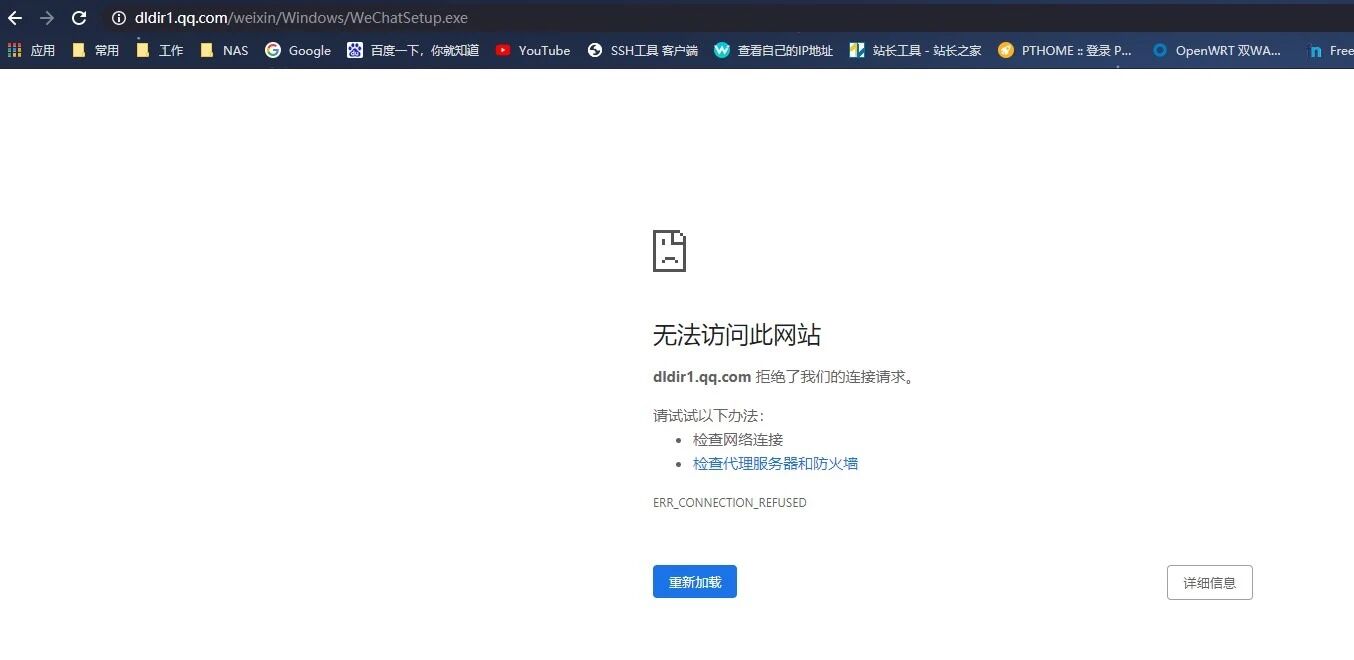Click the ERR_CONNECTION_REFUSED error code text
The width and height of the screenshot is (1354, 660).
tap(730, 503)
